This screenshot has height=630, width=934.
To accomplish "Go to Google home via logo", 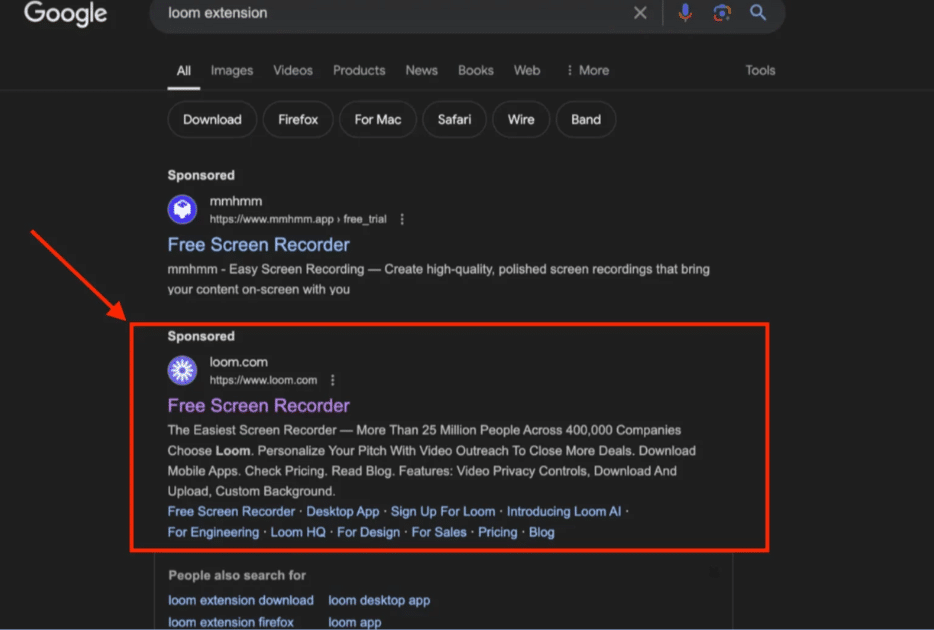I will (64, 14).
